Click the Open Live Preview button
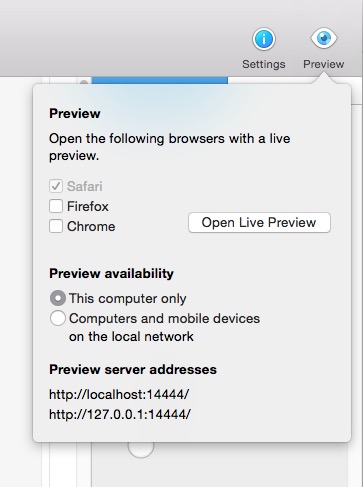Image resolution: width=363 pixels, height=487 pixels. pyautogui.click(x=259, y=222)
